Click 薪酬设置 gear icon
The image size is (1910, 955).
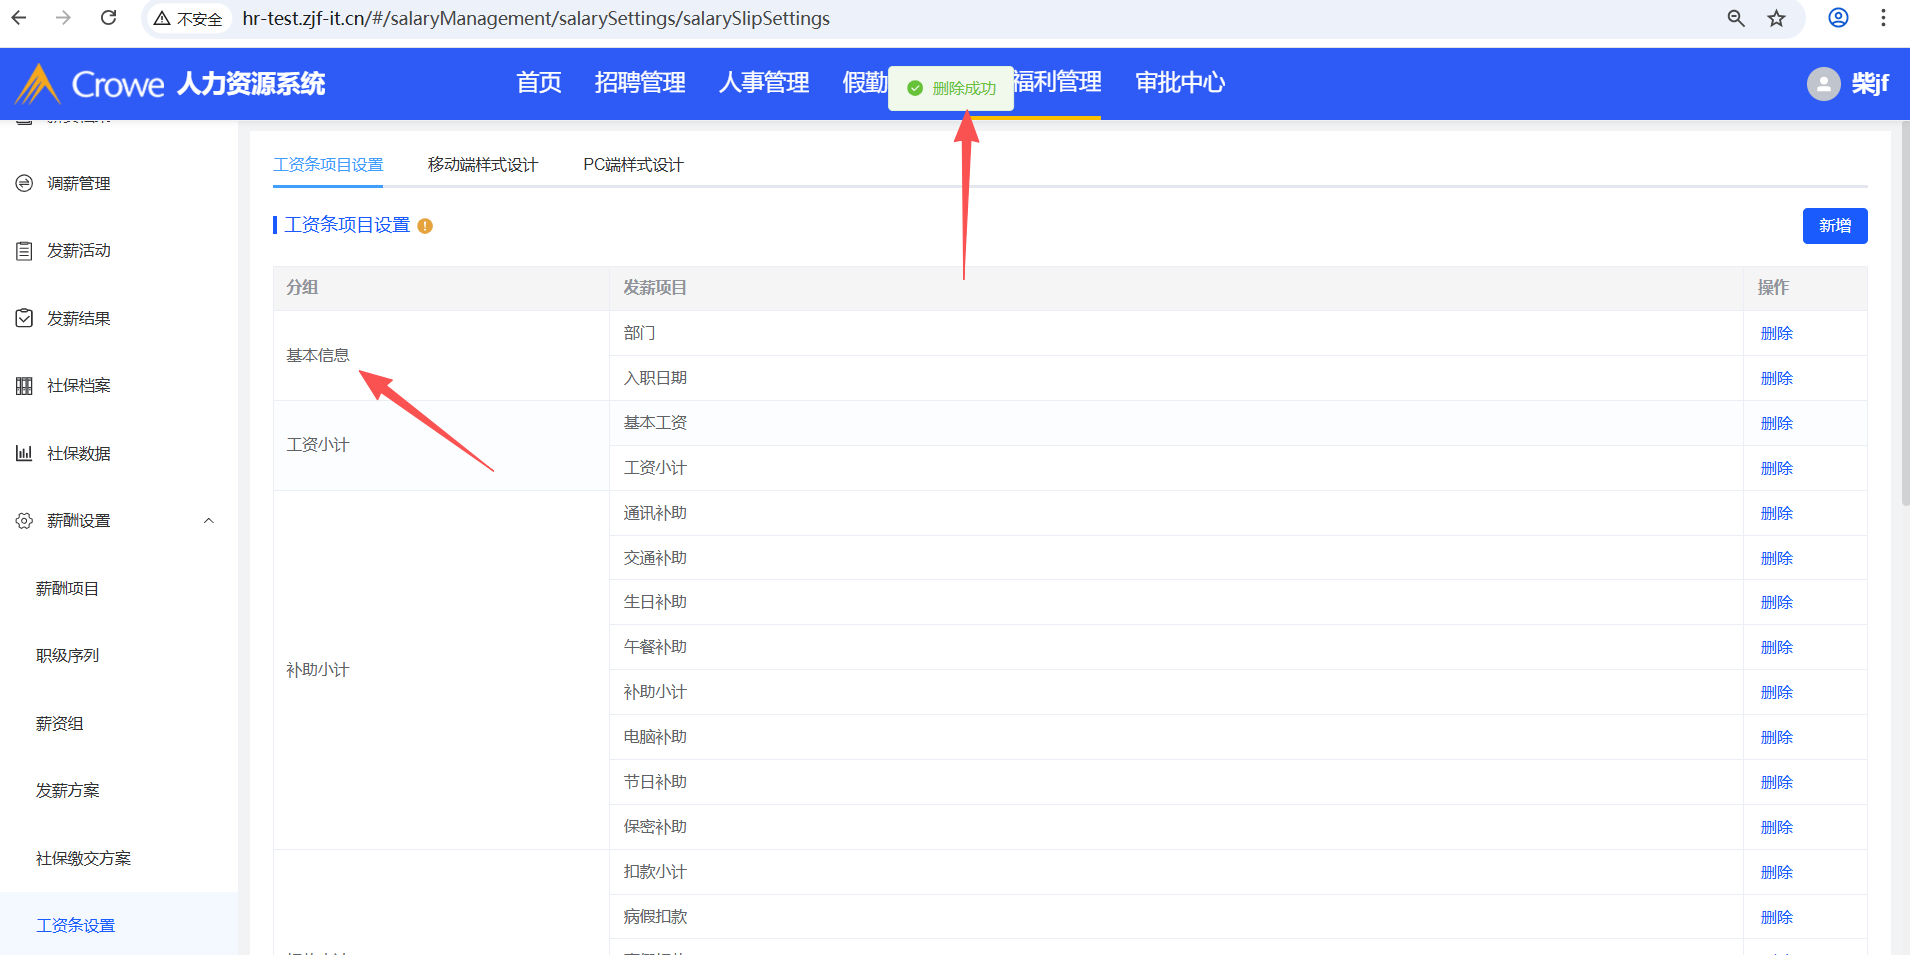[x=24, y=521]
